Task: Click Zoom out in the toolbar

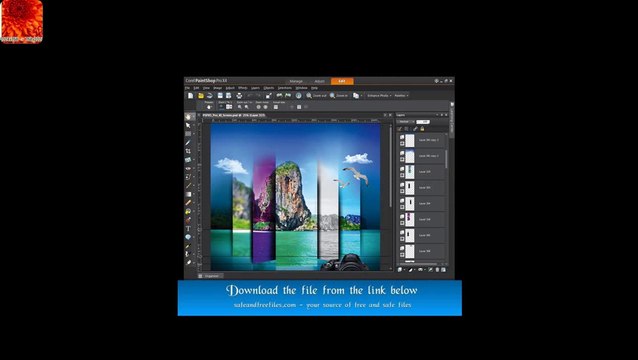Action: click(x=317, y=96)
